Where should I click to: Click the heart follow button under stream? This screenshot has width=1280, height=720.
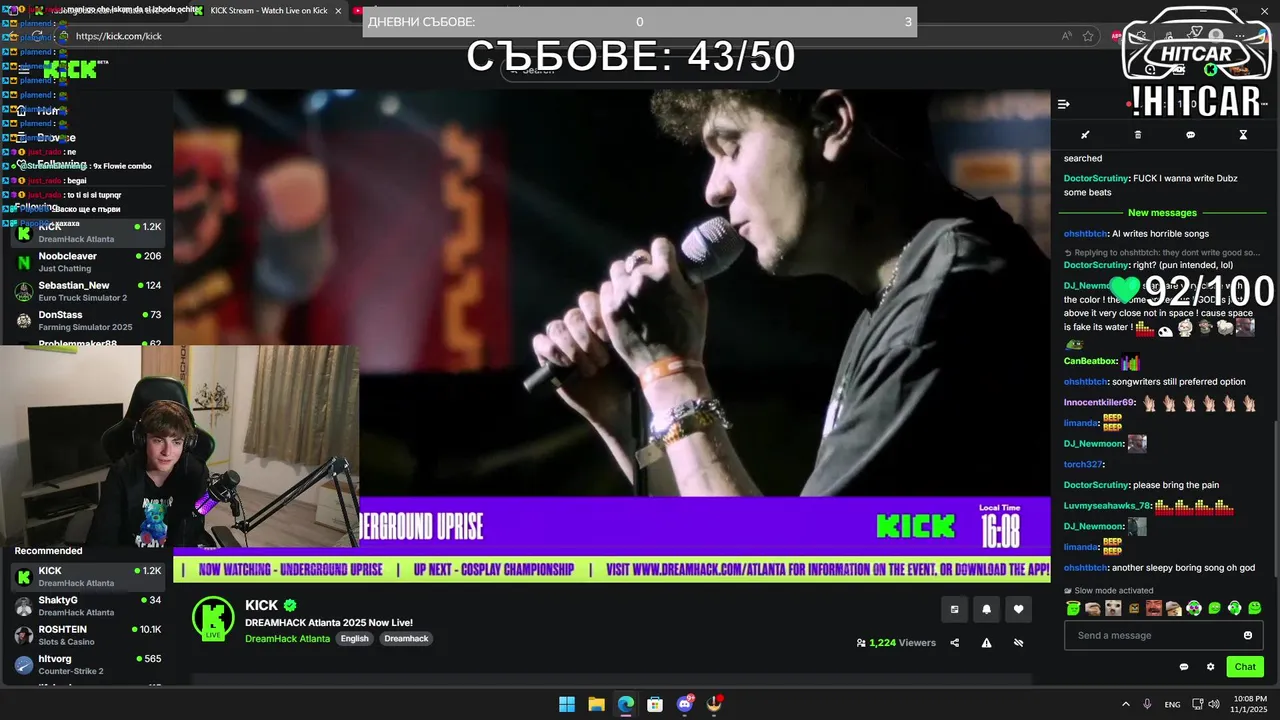(x=1018, y=609)
